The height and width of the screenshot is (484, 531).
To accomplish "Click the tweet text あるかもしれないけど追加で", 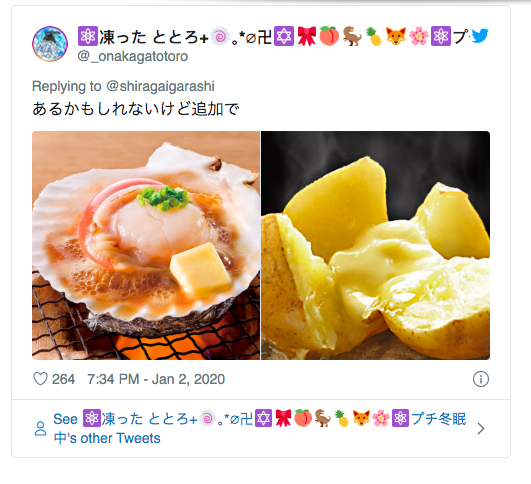I will point(136,109).
